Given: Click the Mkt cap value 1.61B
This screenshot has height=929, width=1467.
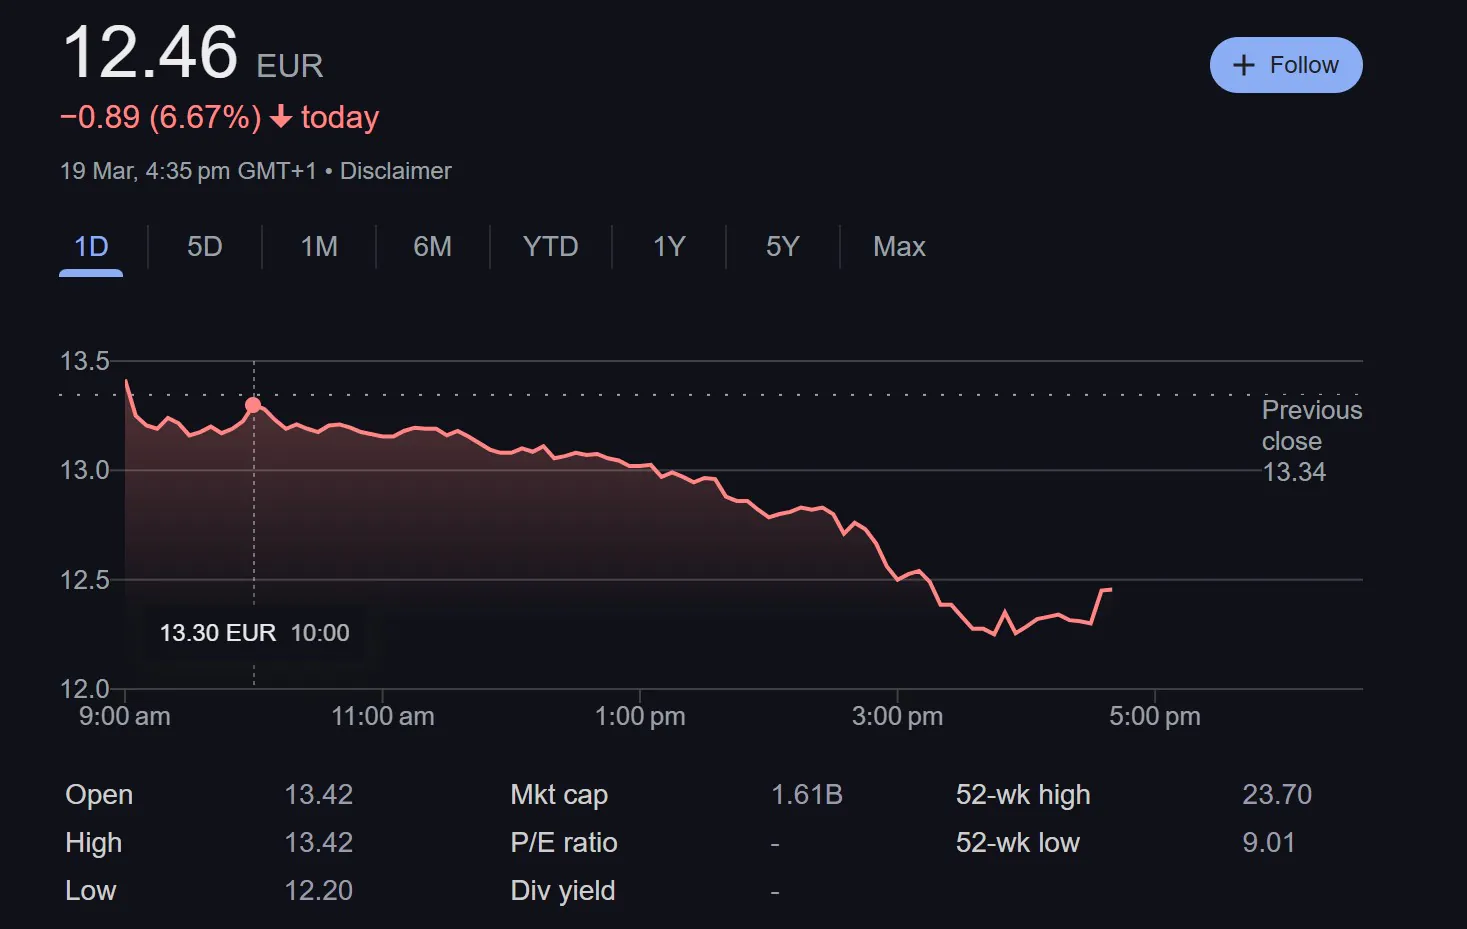Looking at the screenshot, I should point(806,795).
